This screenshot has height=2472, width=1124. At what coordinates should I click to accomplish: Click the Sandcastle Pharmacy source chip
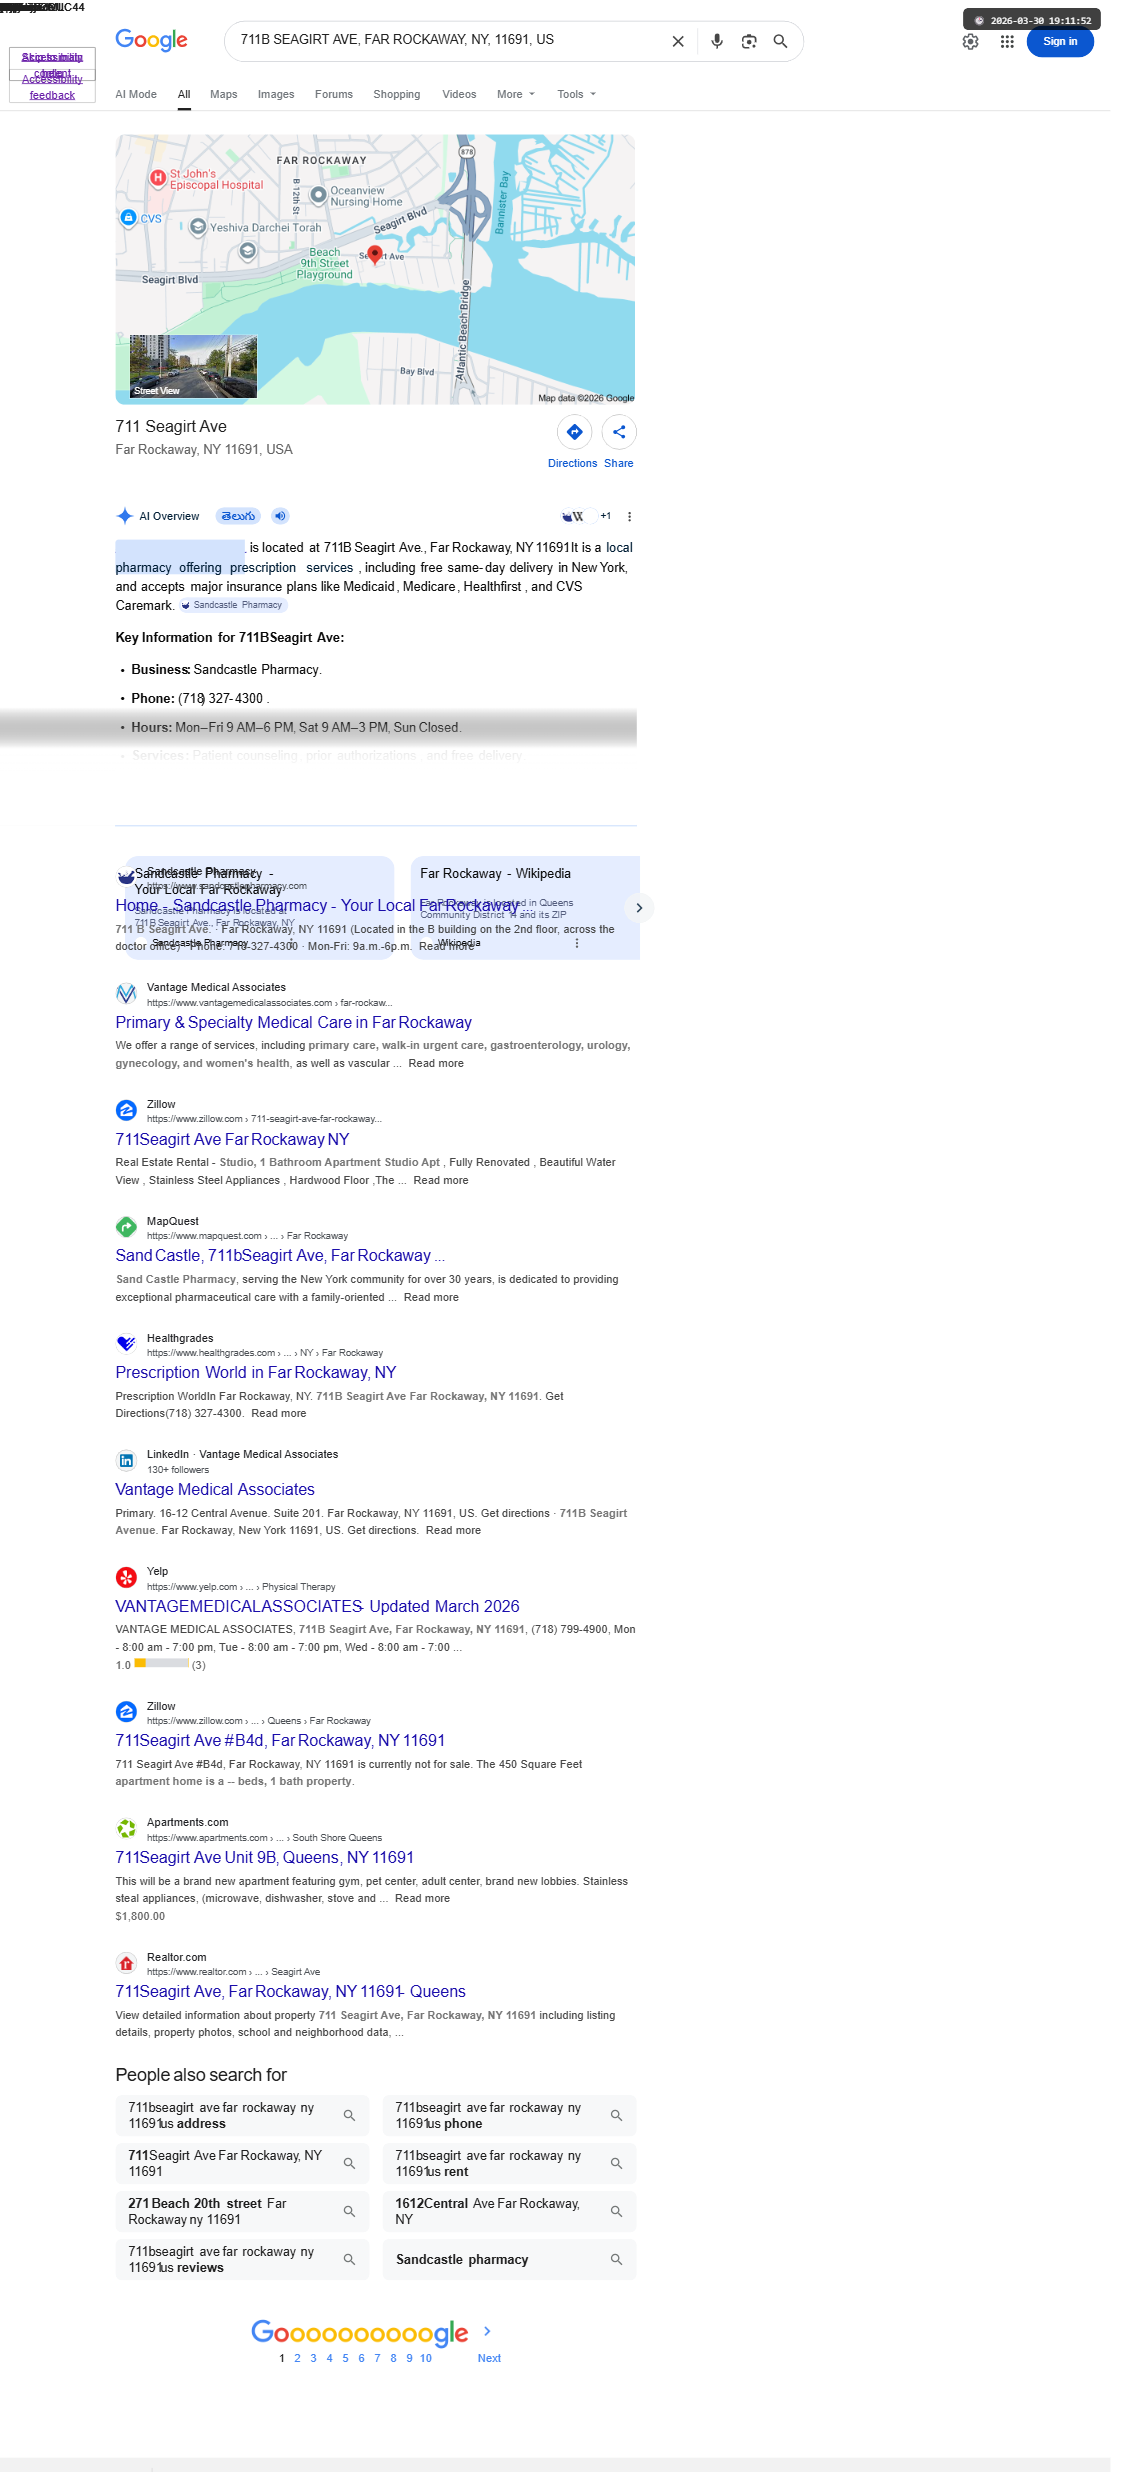pos(232,605)
